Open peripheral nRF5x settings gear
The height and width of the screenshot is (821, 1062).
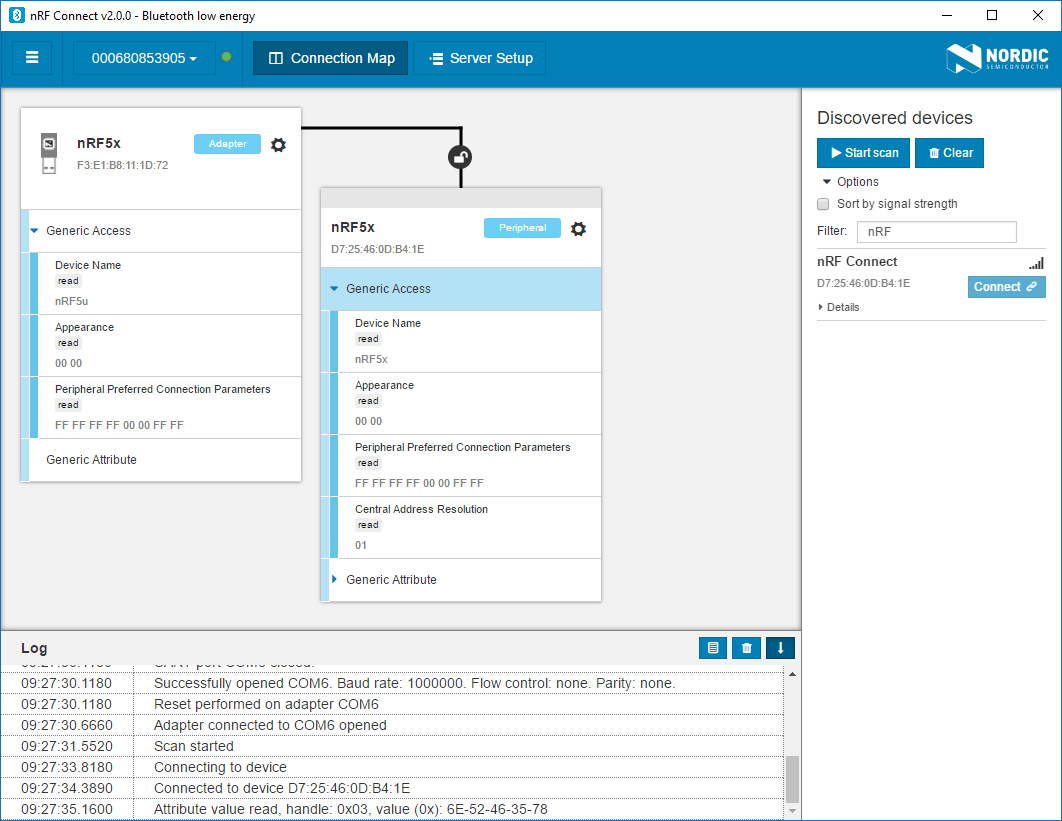coord(578,229)
